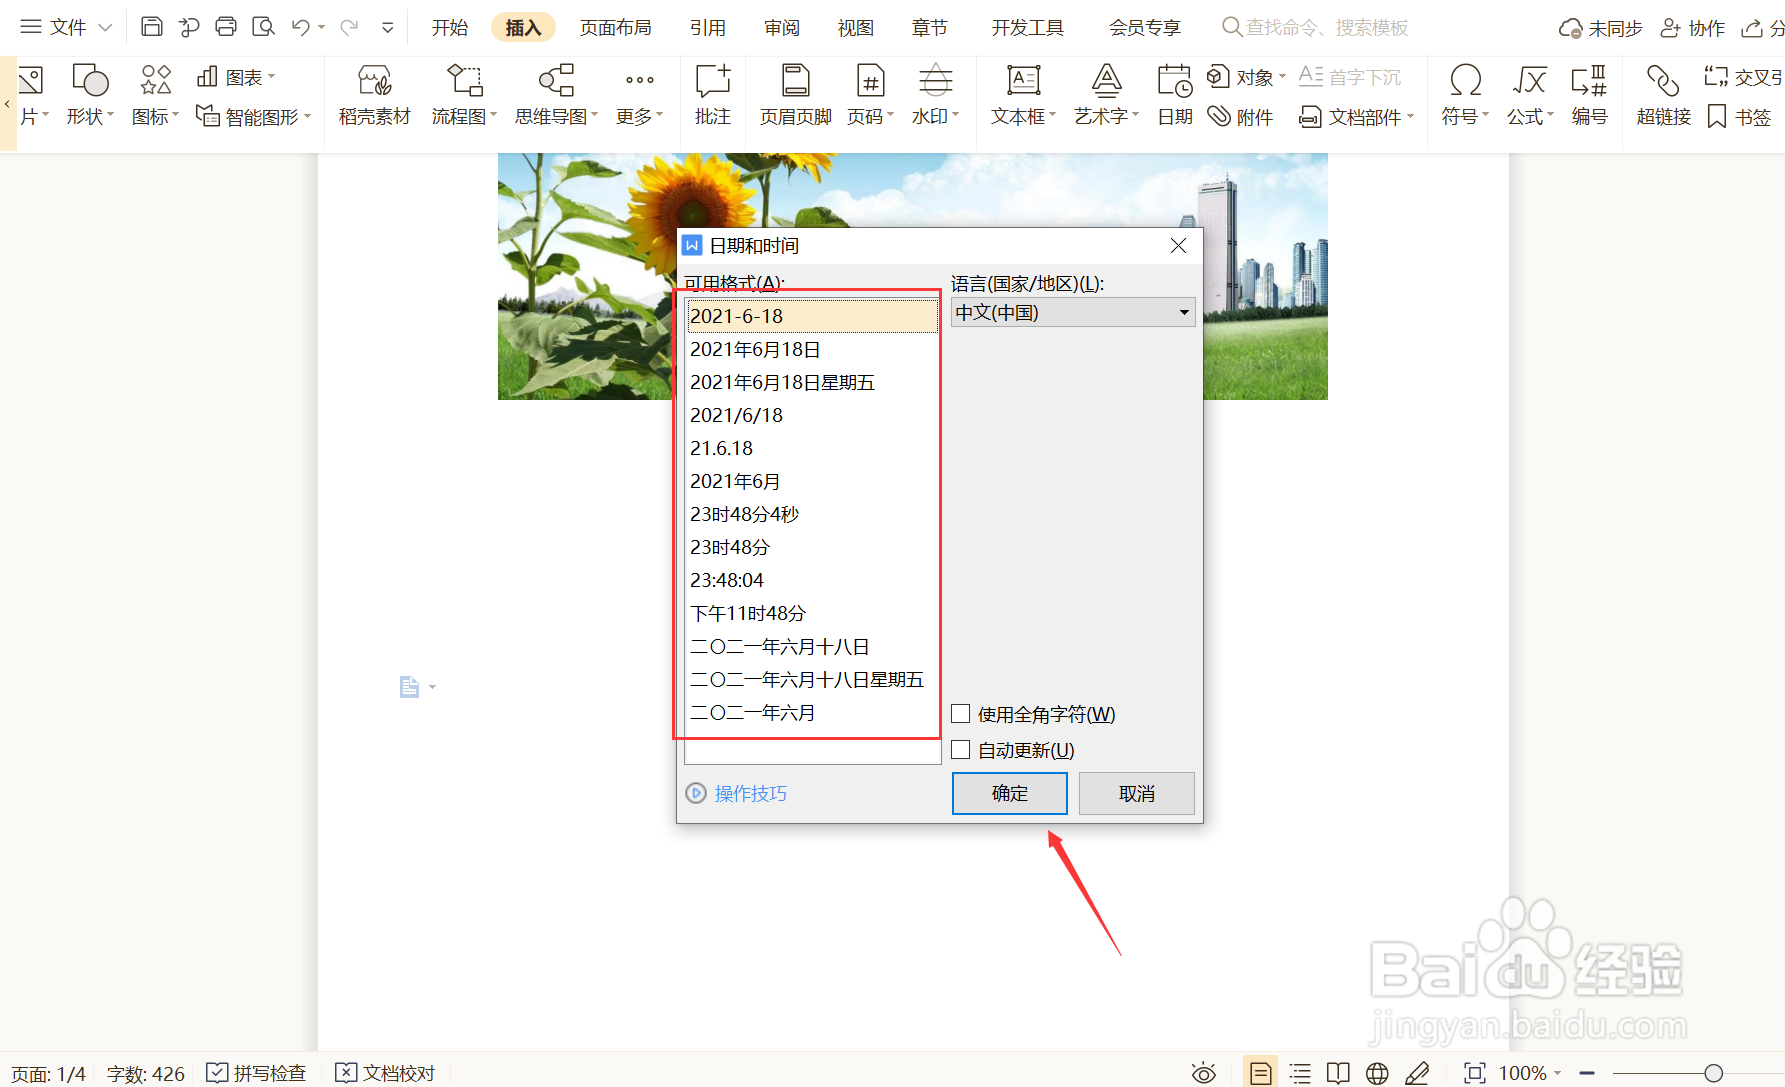
Task: Click the 更多 more options icon
Action: click(640, 96)
